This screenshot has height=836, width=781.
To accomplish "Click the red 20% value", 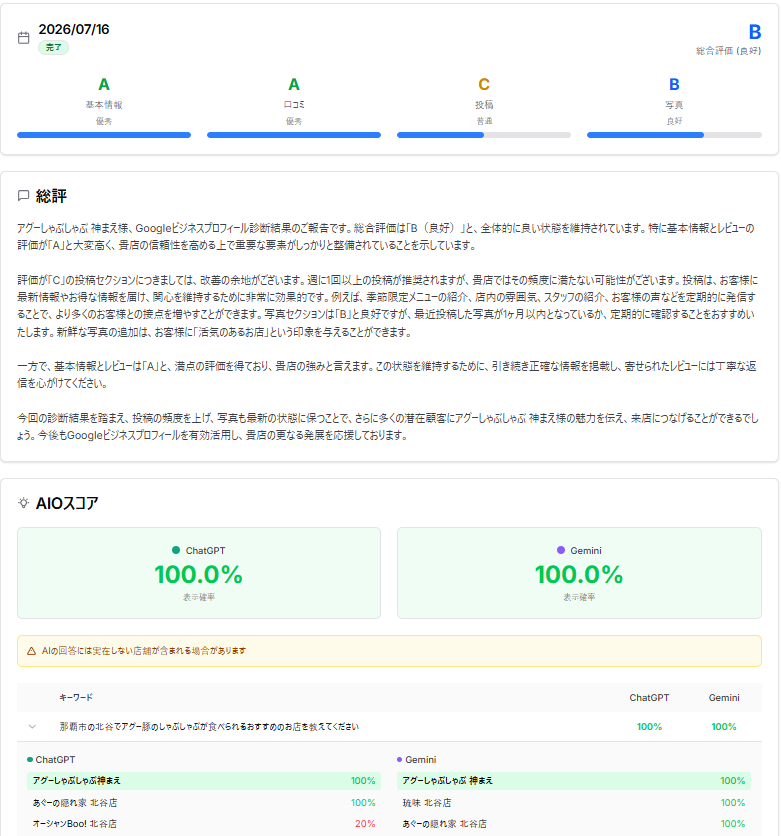I will tap(365, 824).
